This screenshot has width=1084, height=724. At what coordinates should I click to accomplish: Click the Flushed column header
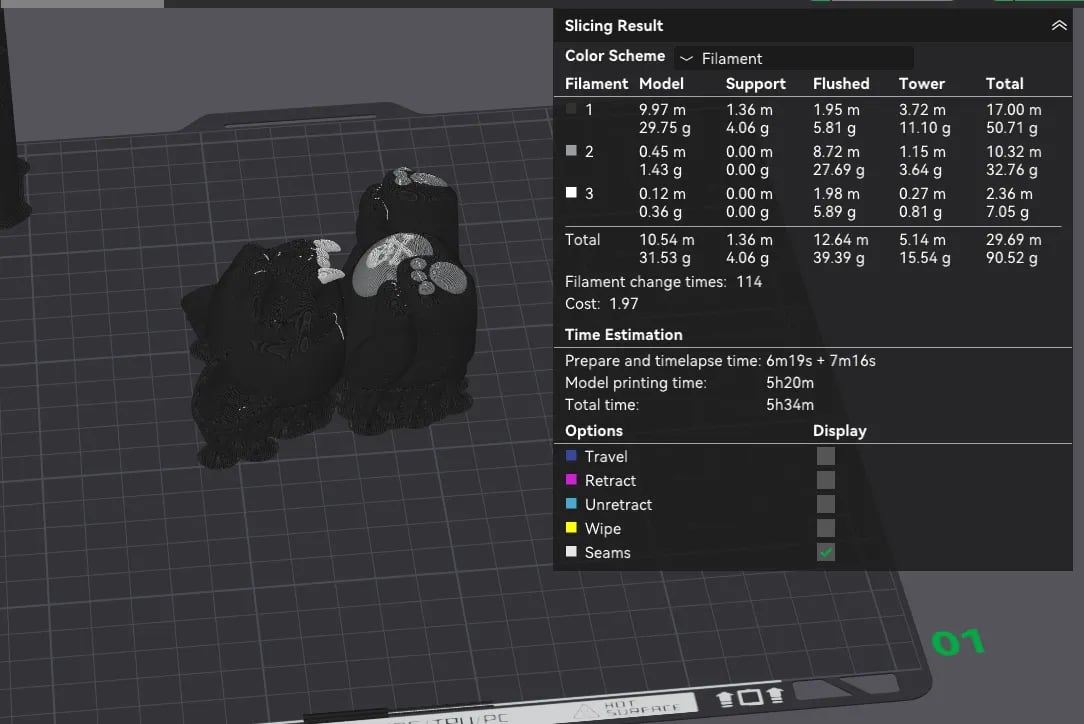841,84
